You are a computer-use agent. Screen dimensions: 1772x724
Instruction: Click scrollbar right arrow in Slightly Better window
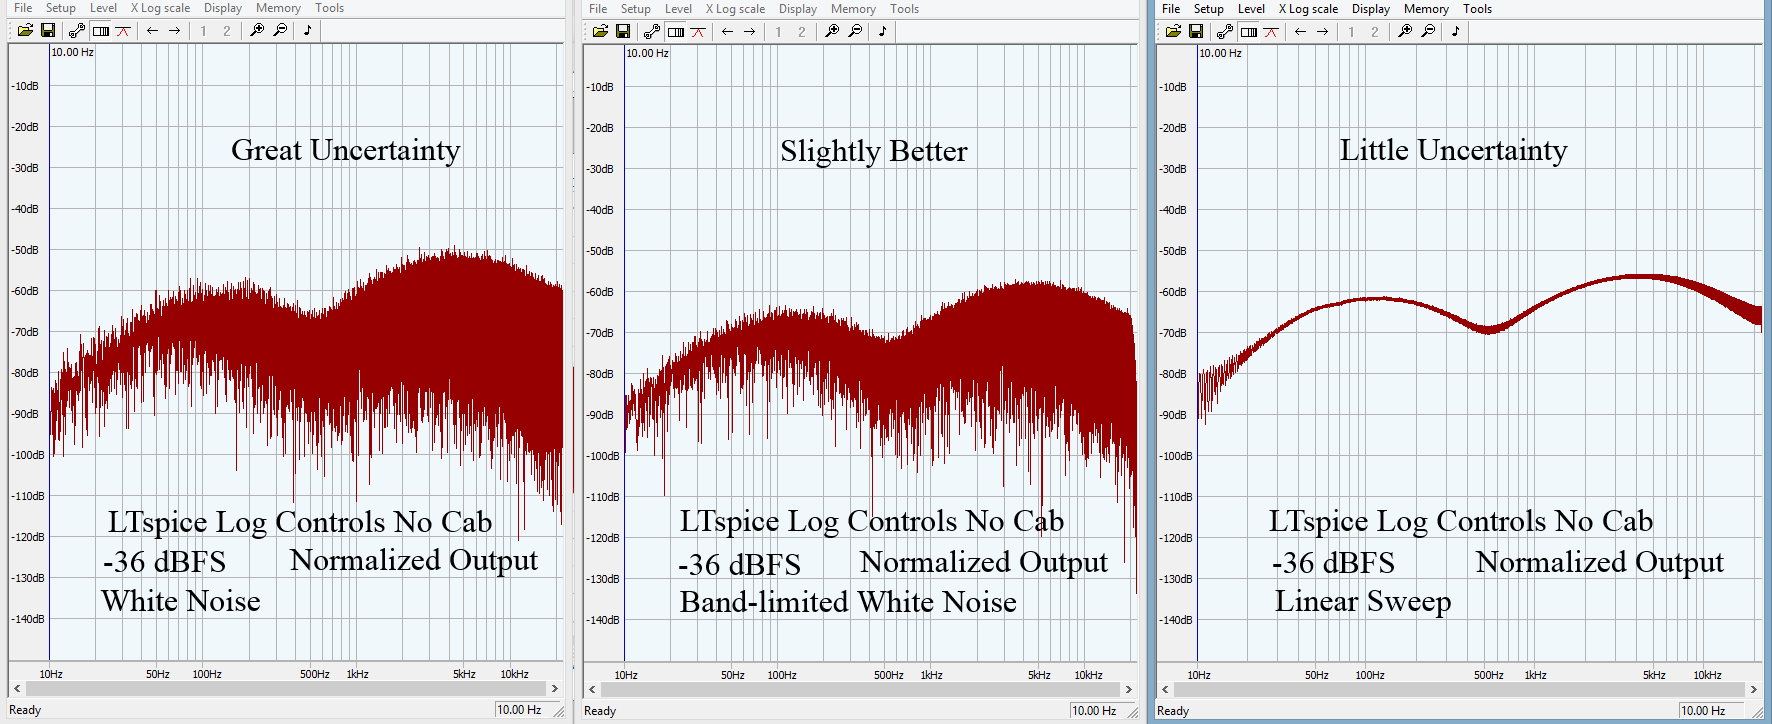coord(1129,690)
